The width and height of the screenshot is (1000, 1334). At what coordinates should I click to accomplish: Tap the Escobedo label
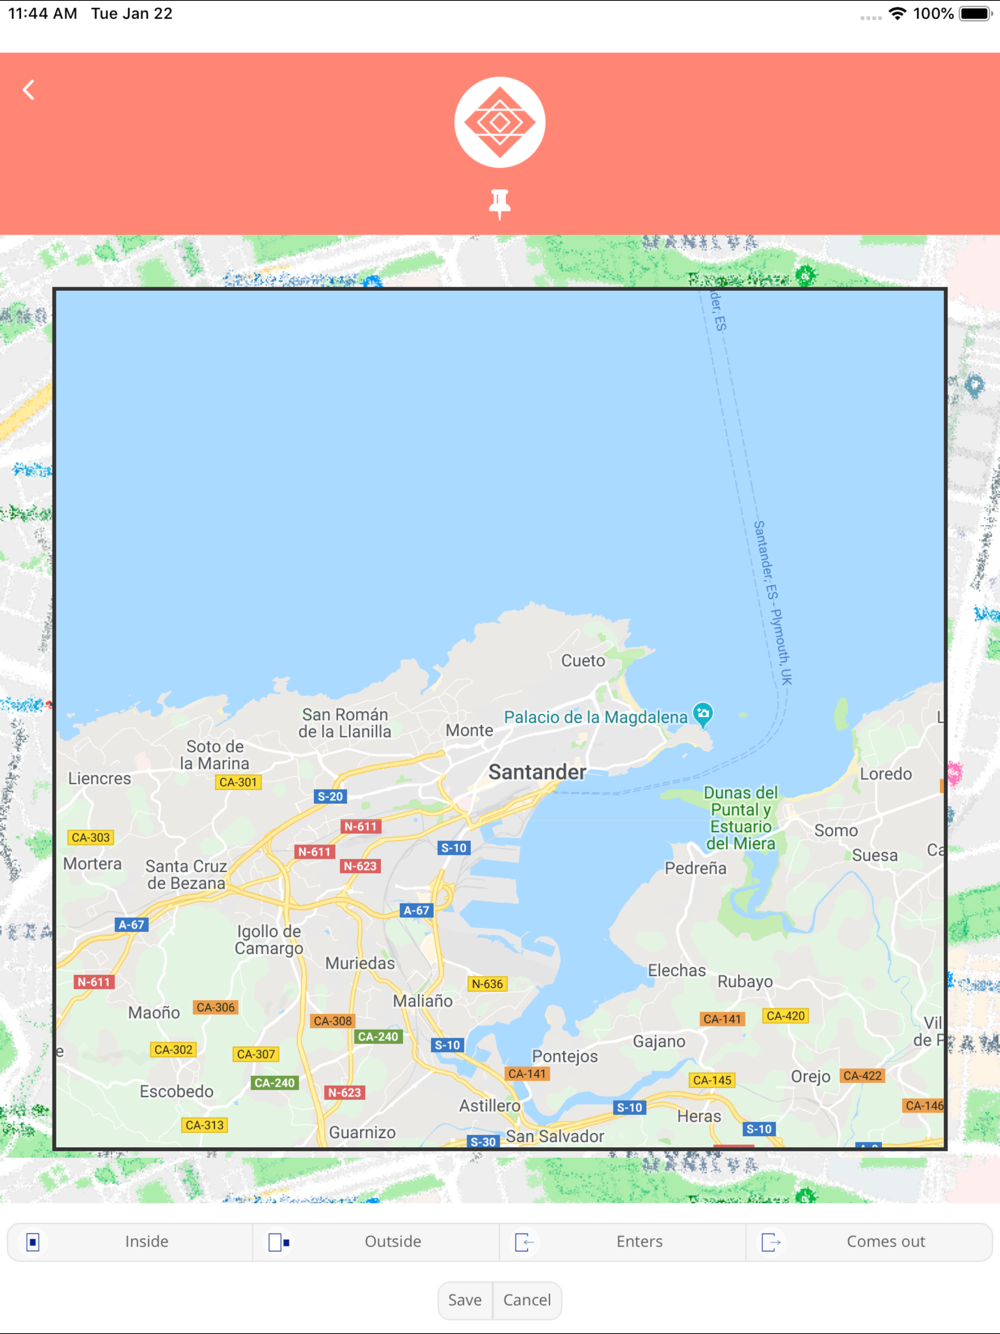(x=176, y=1092)
